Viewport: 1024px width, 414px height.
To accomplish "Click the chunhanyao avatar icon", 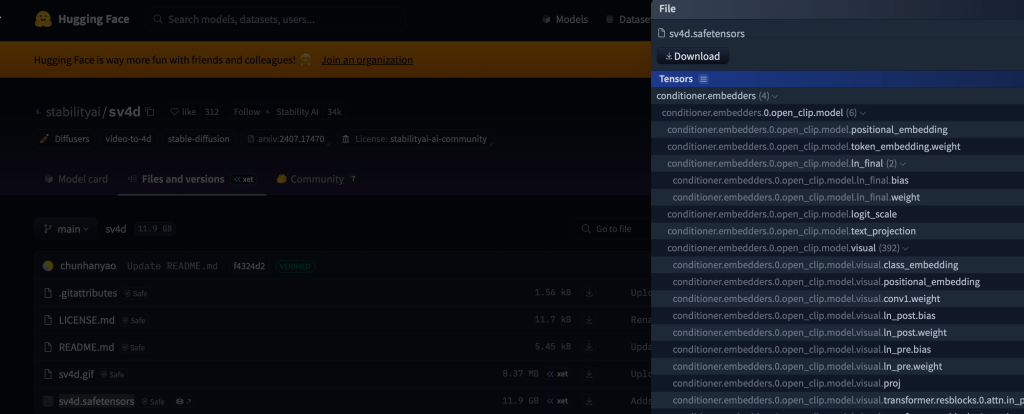I will (x=48, y=266).
